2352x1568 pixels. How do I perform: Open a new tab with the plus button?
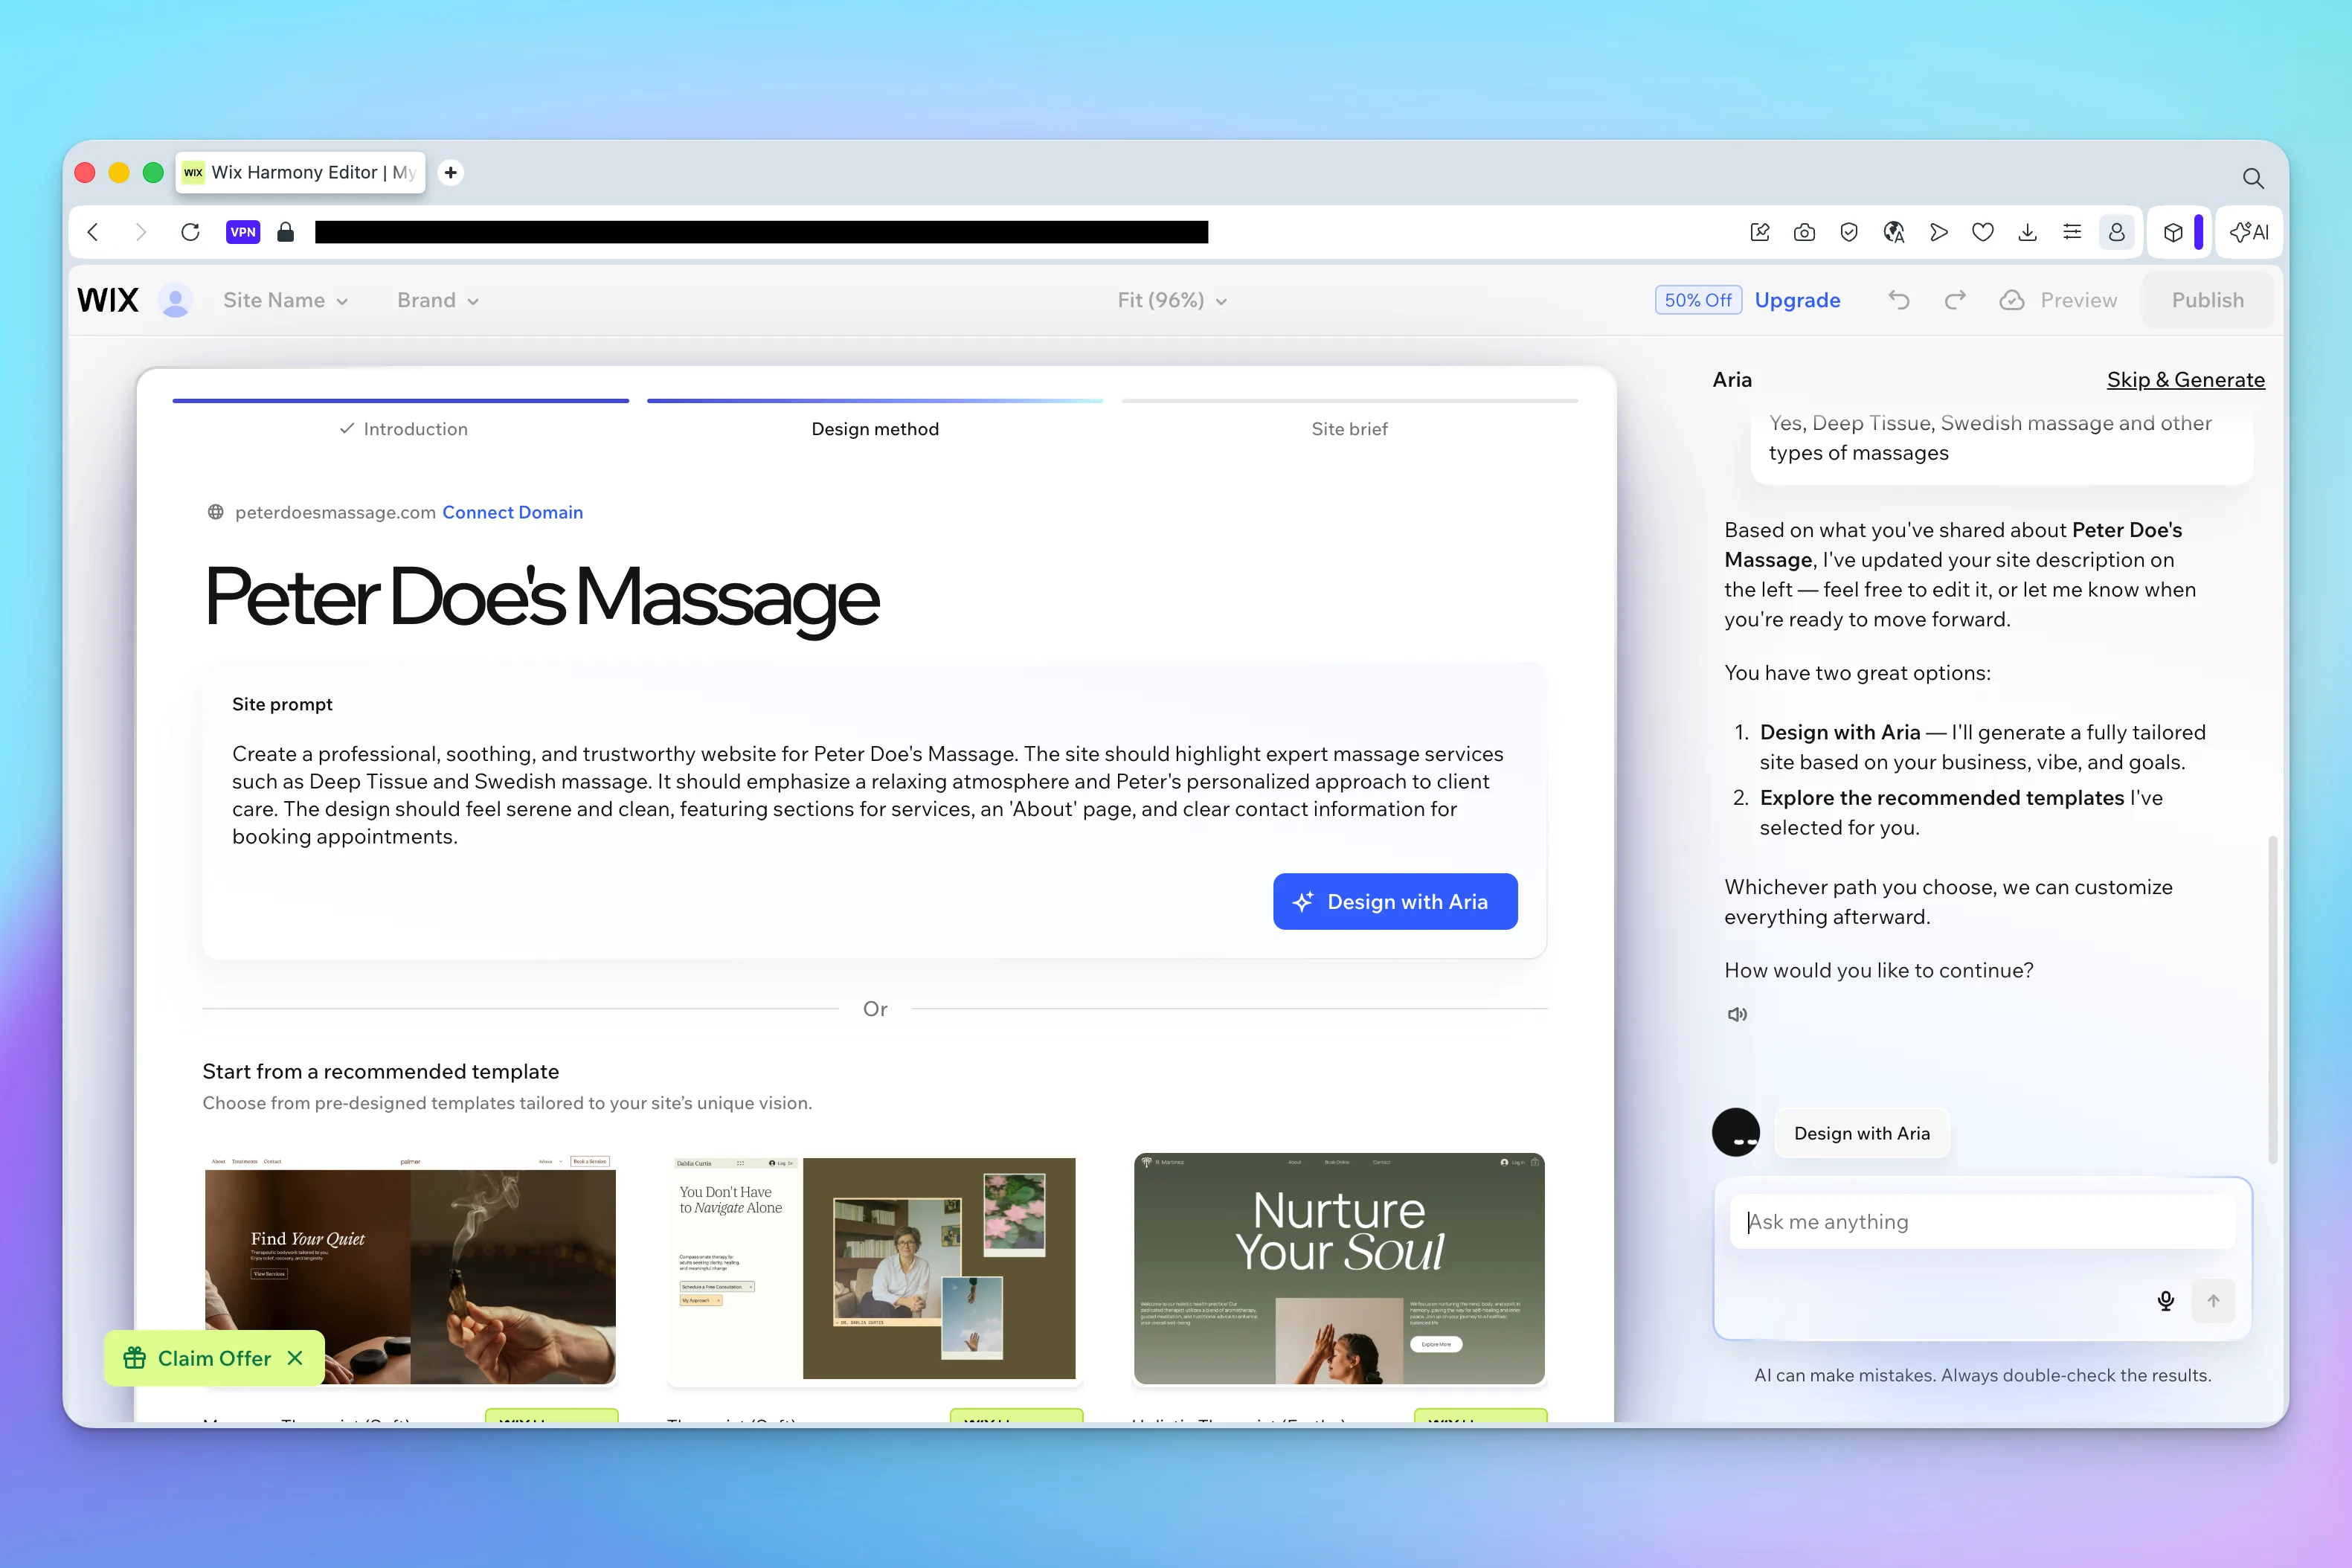tap(451, 172)
